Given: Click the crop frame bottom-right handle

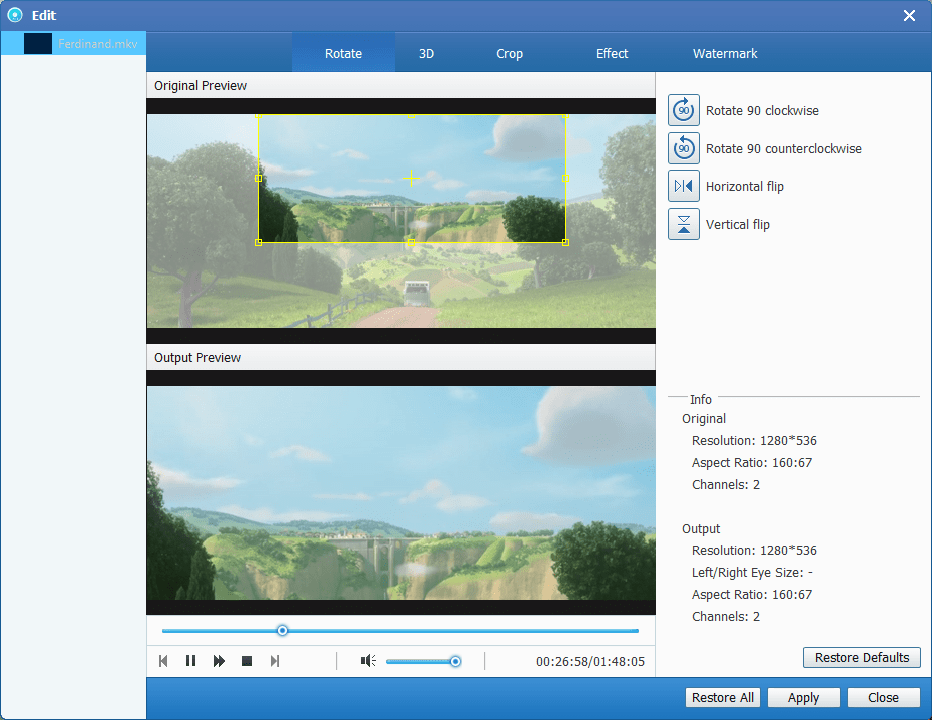Looking at the screenshot, I should click(x=565, y=242).
